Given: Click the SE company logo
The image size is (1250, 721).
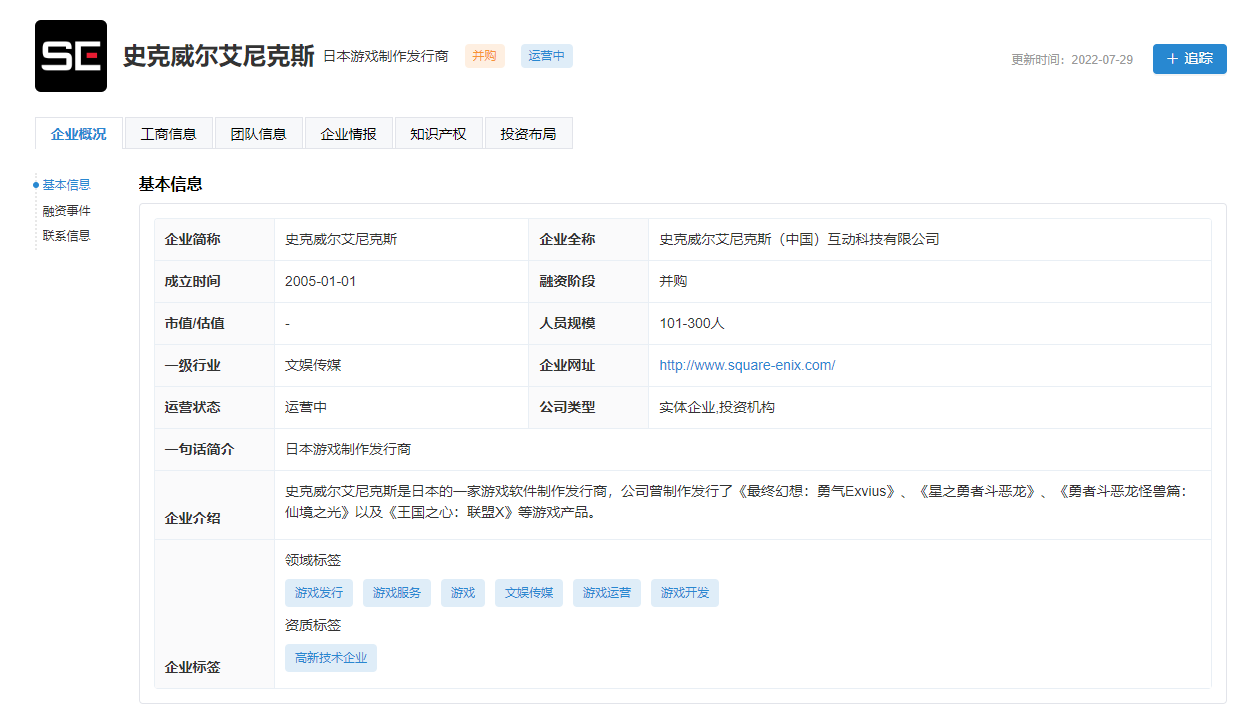Looking at the screenshot, I should pos(71,56).
